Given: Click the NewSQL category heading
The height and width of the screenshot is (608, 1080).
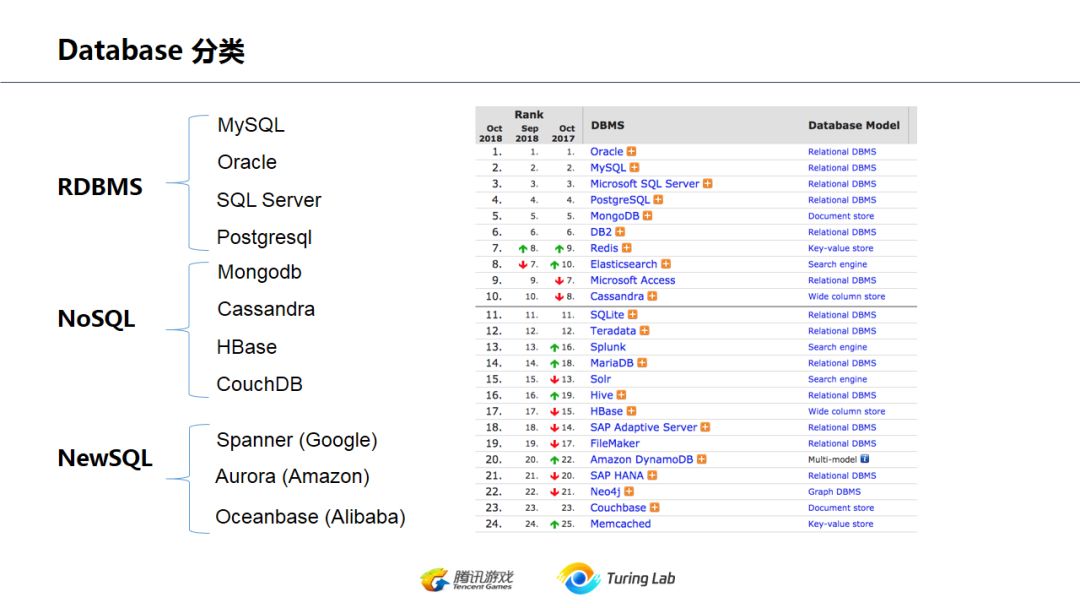Looking at the screenshot, I should pyautogui.click(x=105, y=458).
